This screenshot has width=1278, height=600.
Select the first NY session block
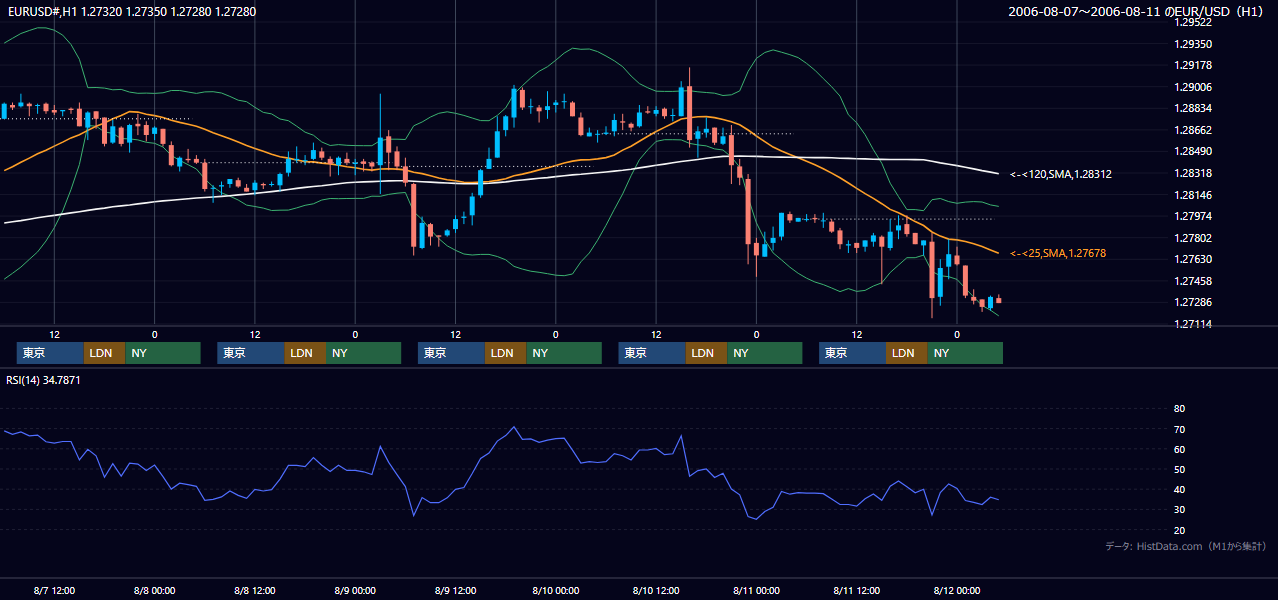pyautogui.click(x=163, y=353)
